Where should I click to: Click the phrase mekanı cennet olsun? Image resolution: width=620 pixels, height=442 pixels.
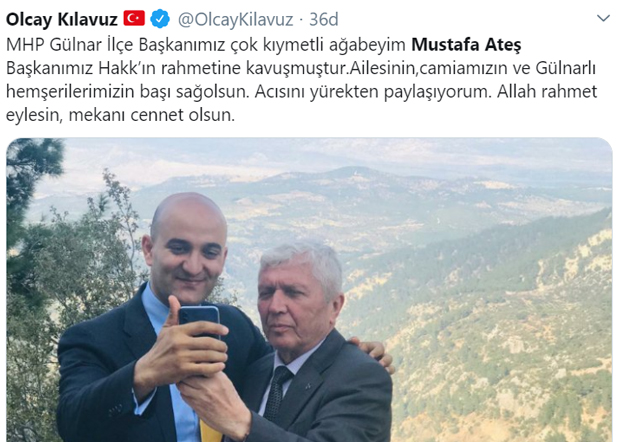point(151,115)
